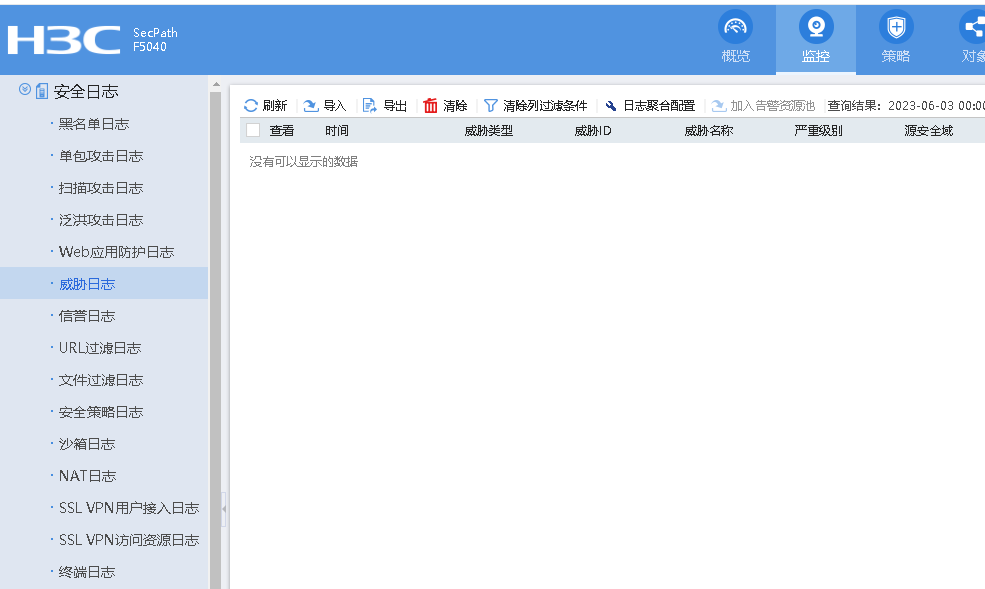Image resolution: width=985 pixels, height=589 pixels.
Task: Click the 导出 button label
Action: point(395,105)
